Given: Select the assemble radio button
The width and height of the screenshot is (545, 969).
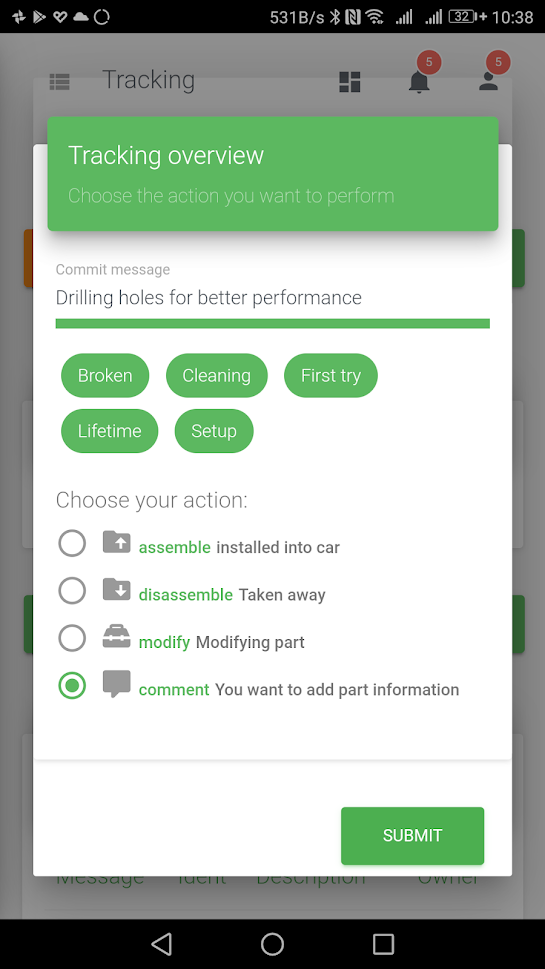Looking at the screenshot, I should point(72,544).
